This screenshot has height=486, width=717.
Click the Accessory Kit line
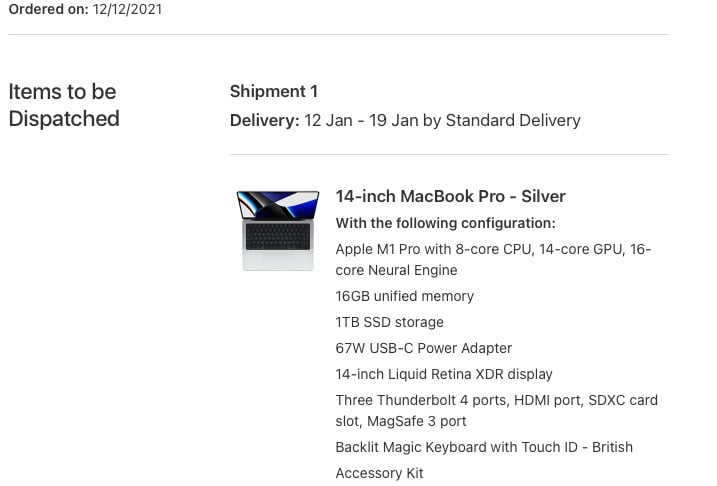pyautogui.click(x=380, y=473)
